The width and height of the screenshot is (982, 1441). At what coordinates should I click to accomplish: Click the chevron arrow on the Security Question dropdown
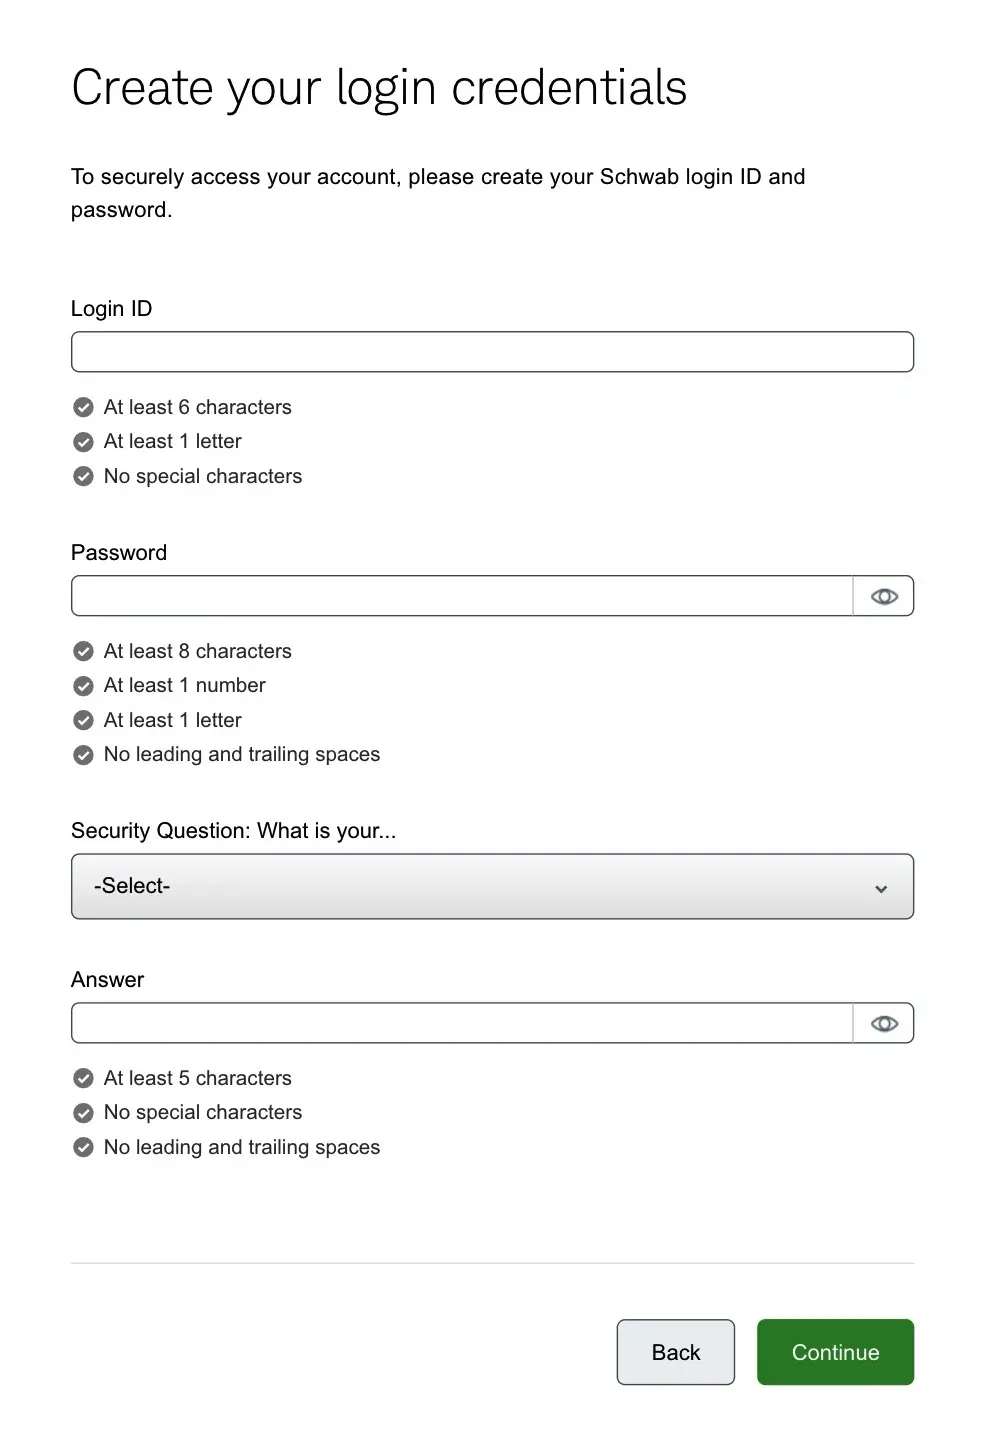click(881, 888)
